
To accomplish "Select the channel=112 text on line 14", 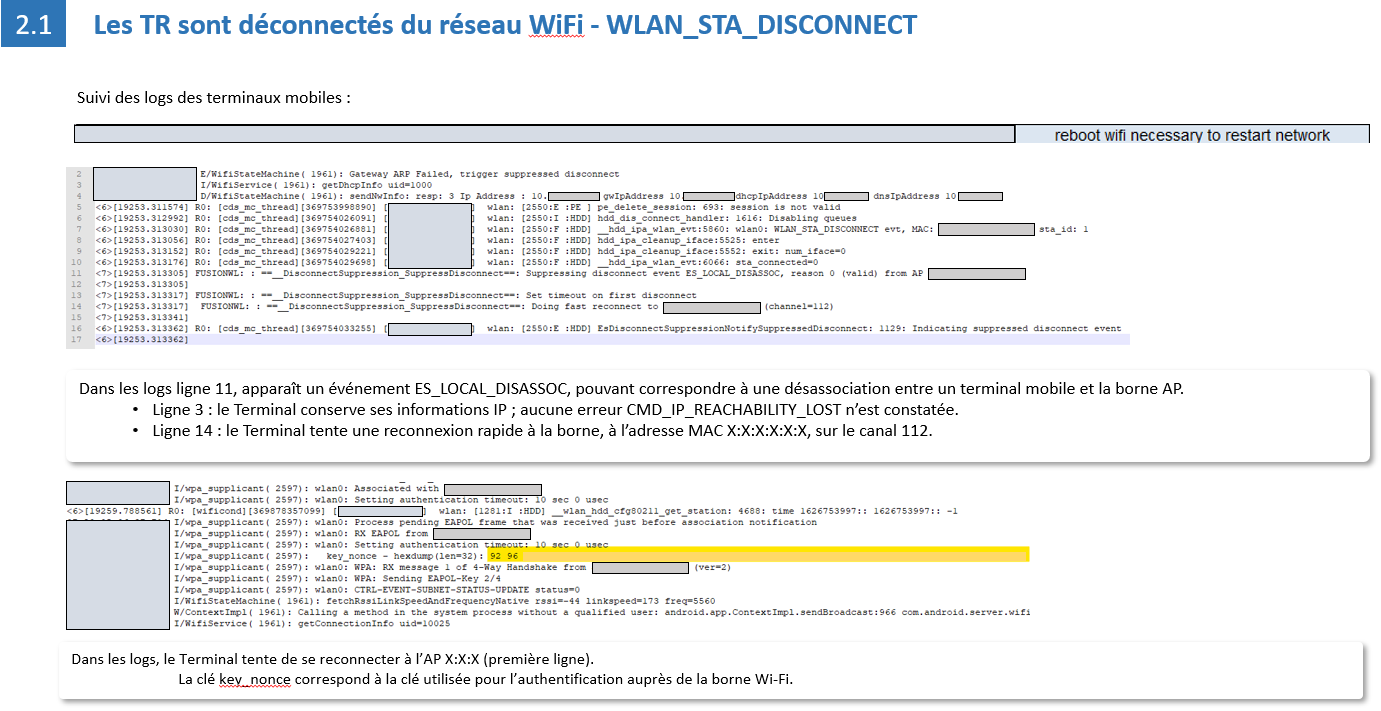I will coord(800,306).
